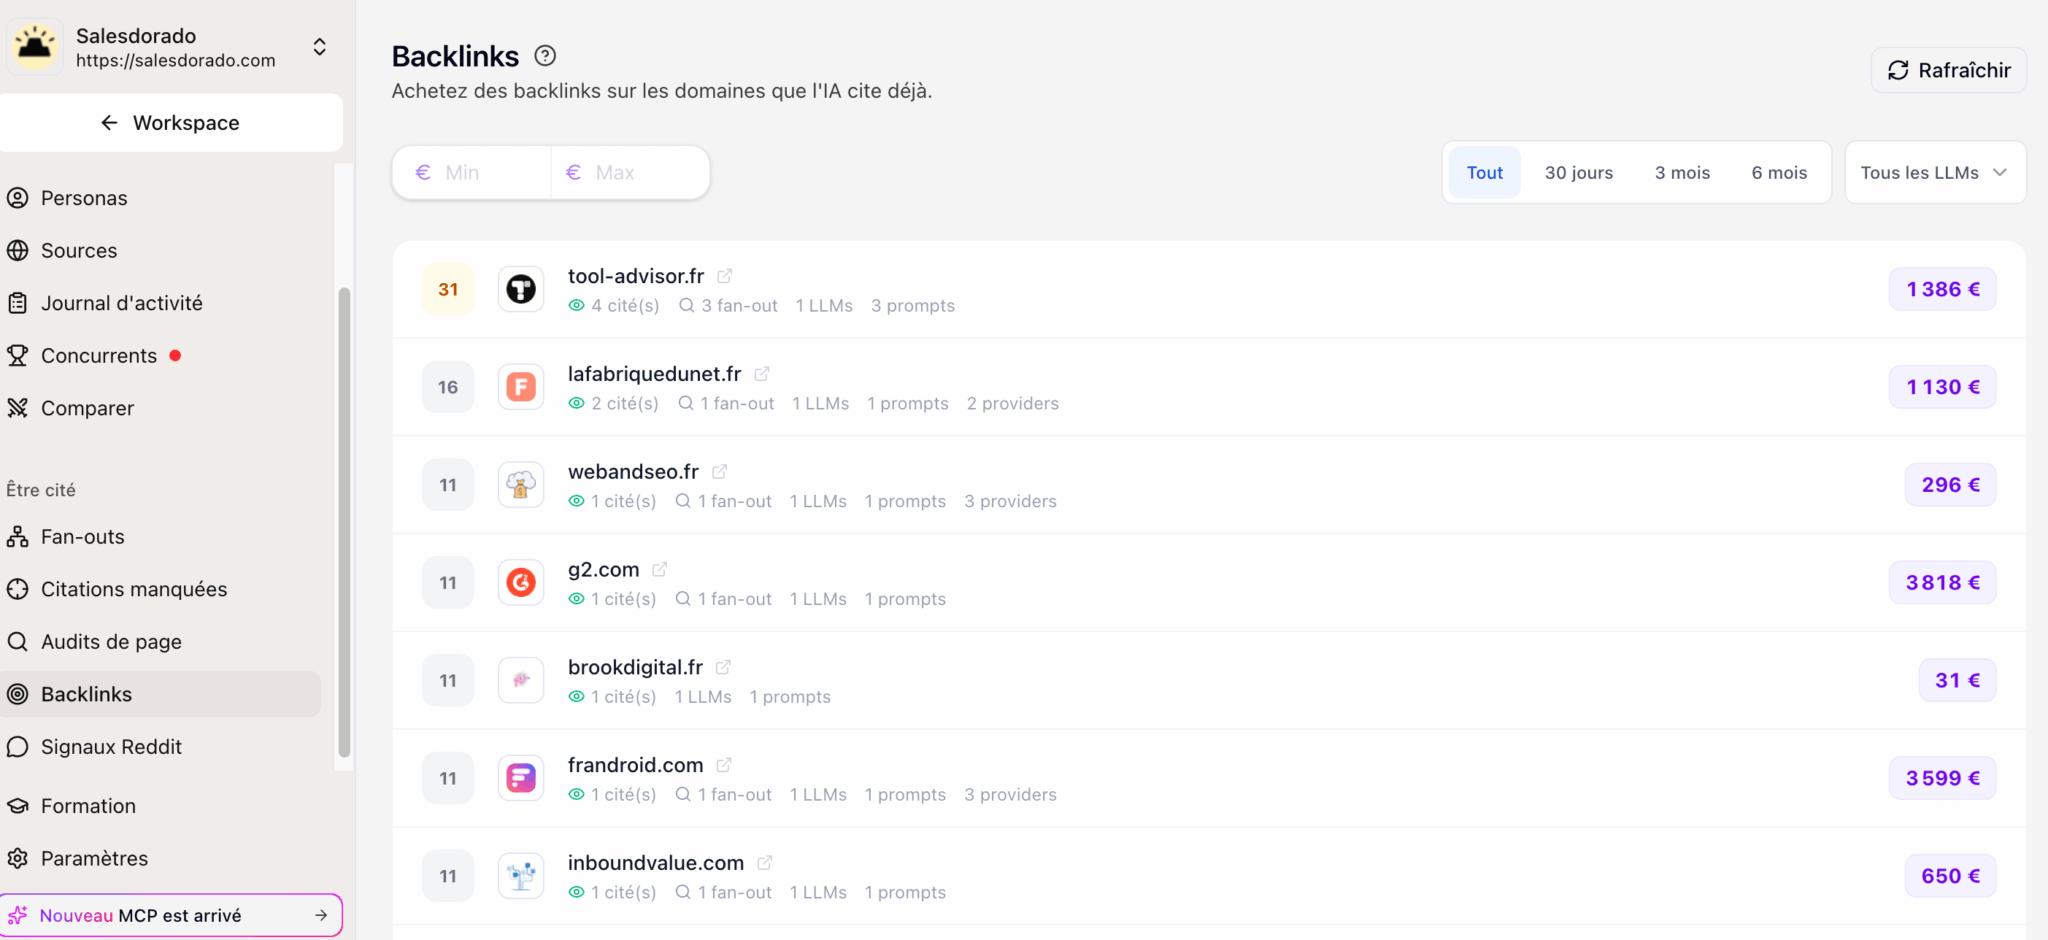Open frandroid.com external link icon
The width and height of the screenshot is (2048, 940).
click(724, 765)
